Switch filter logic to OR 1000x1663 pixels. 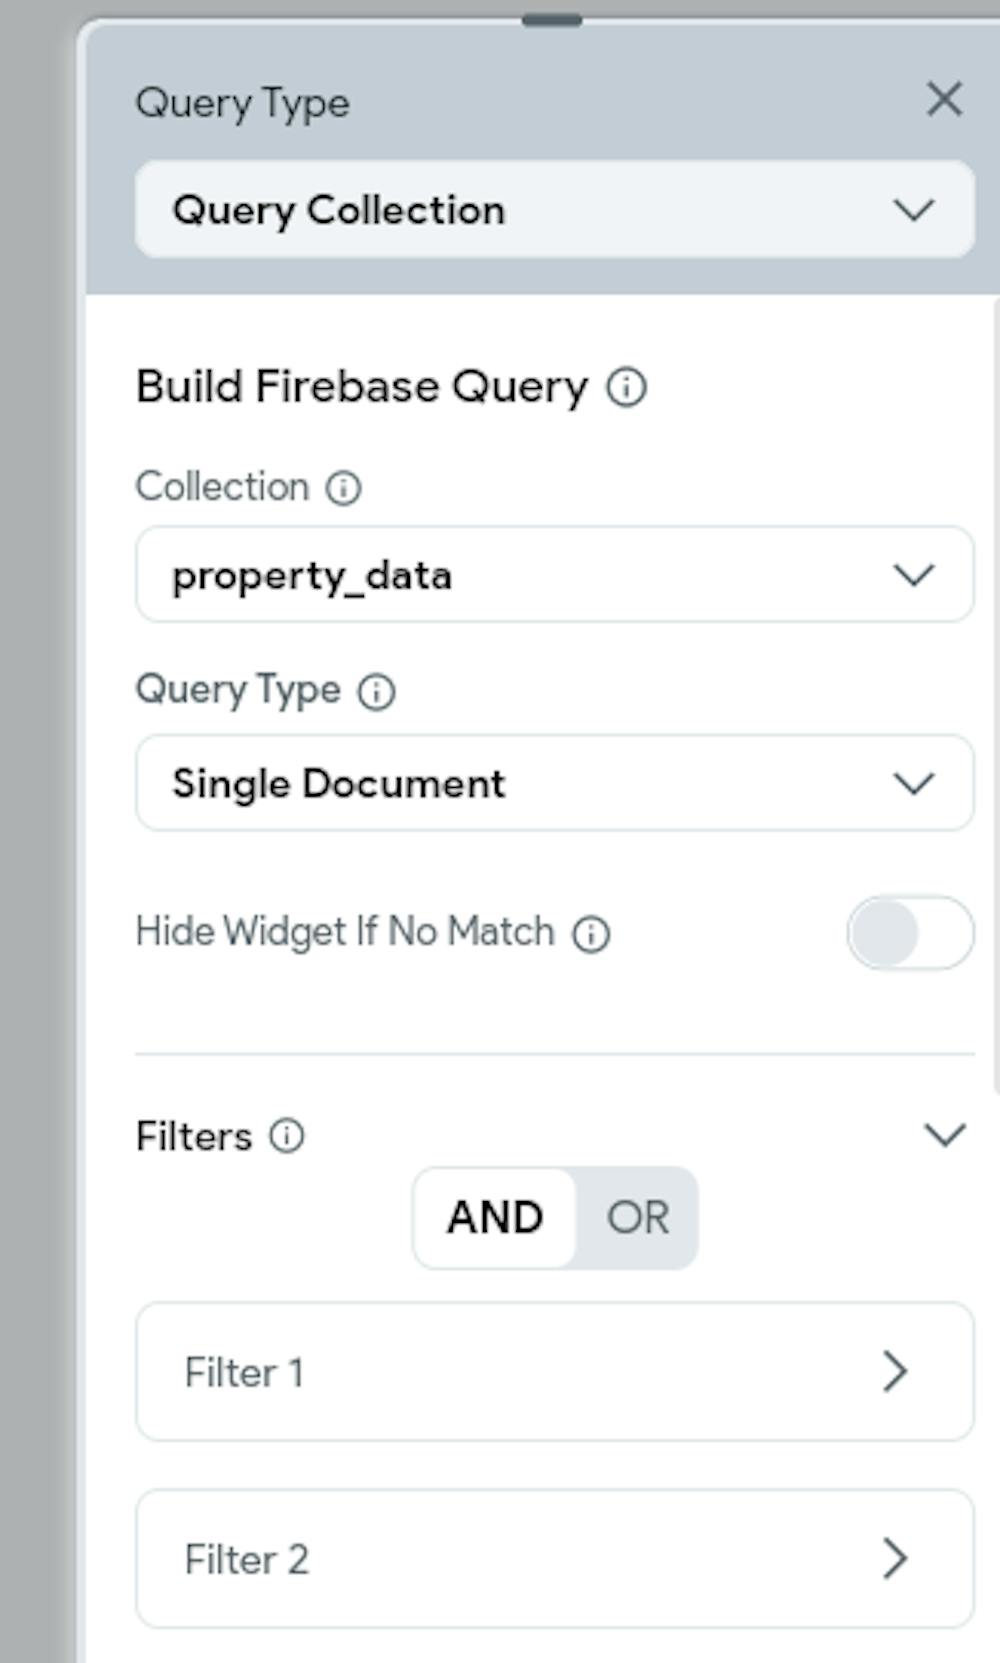coord(637,1218)
